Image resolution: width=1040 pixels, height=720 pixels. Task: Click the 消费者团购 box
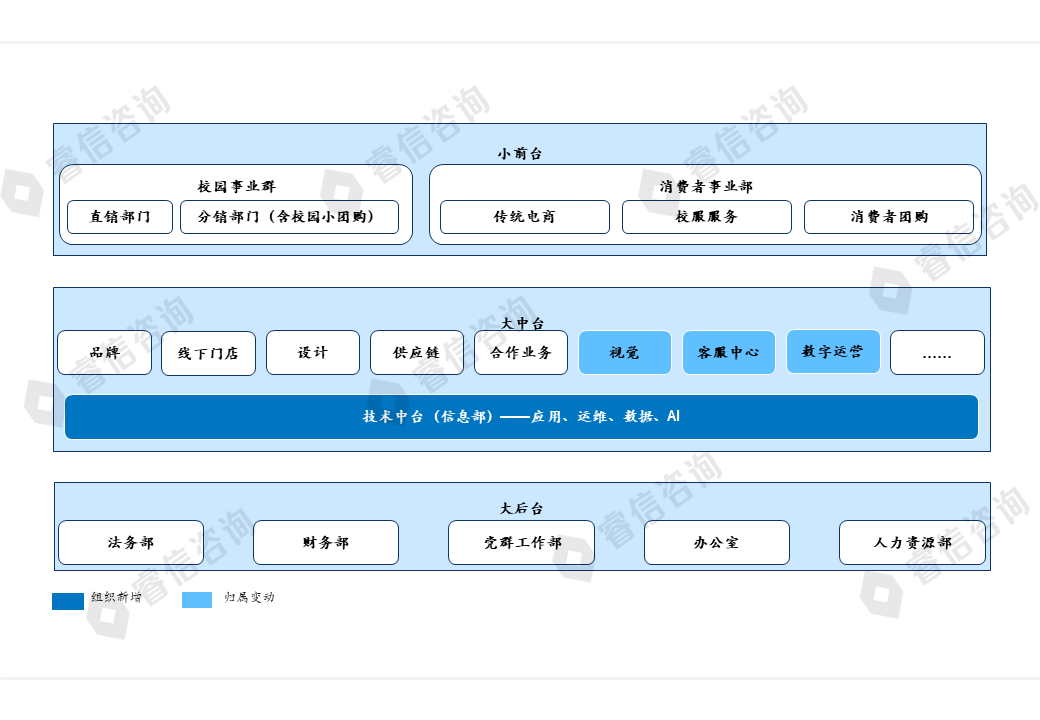pos(888,217)
